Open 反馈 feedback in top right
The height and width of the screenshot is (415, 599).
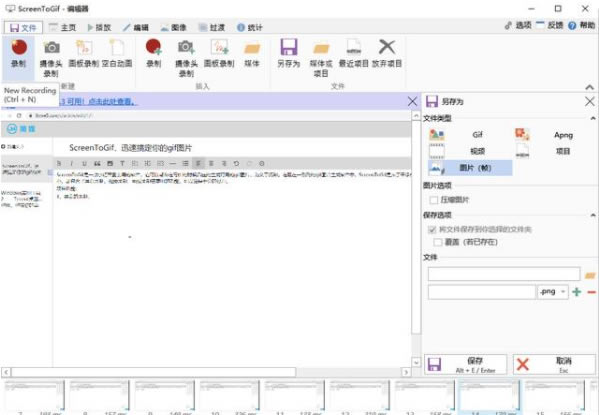(549, 25)
